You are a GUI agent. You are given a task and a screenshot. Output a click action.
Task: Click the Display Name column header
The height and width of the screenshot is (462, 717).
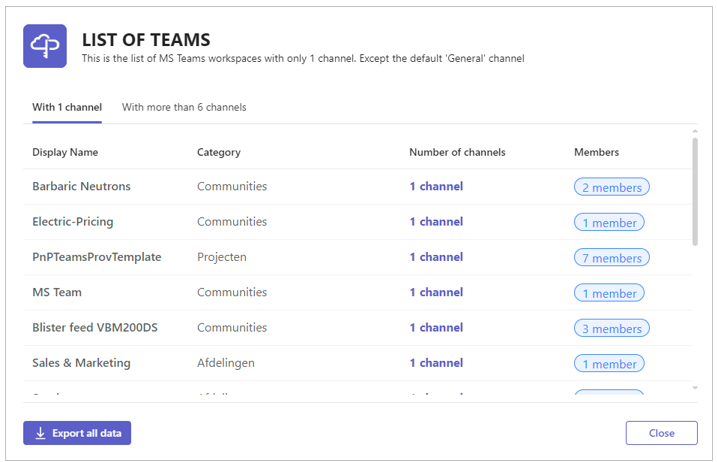point(65,152)
